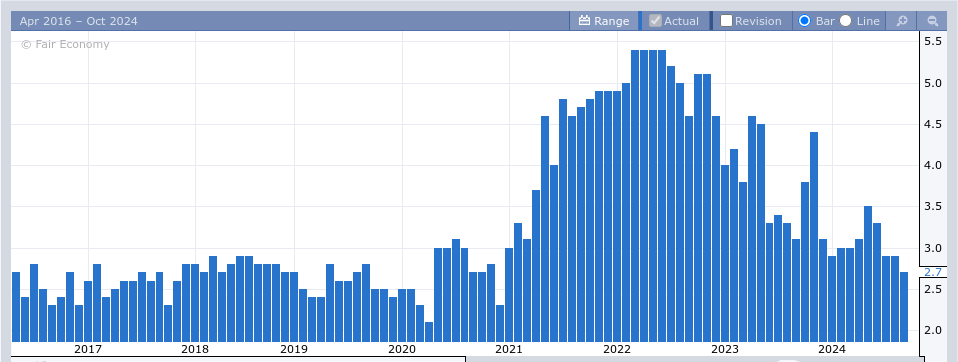Click the 2.5 value on the y-axis
The height and width of the screenshot is (362, 958).
click(932, 289)
